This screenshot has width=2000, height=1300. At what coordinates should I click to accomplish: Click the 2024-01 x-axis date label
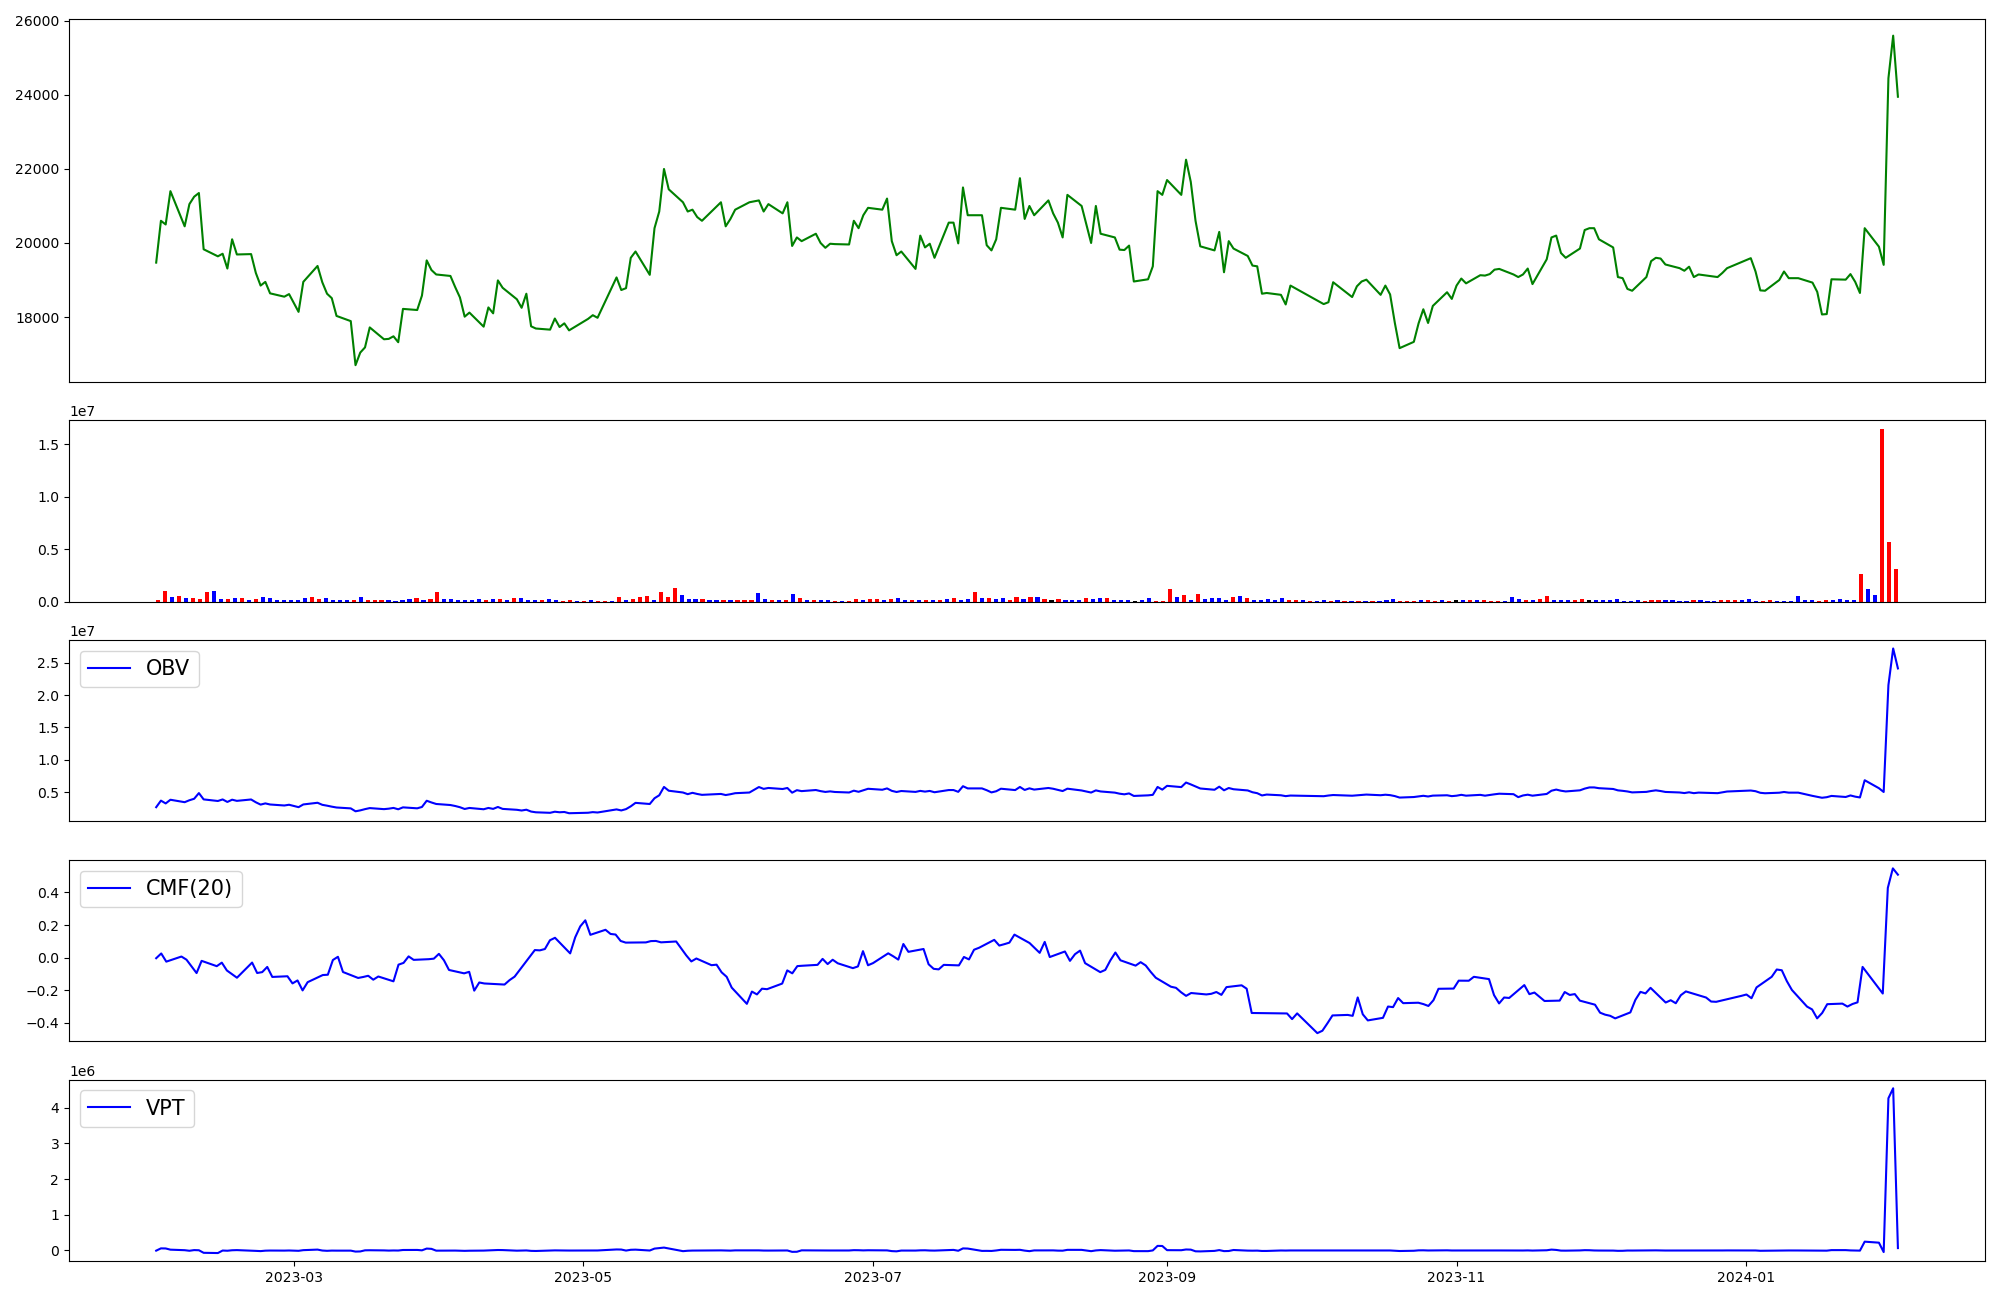point(1746,1277)
